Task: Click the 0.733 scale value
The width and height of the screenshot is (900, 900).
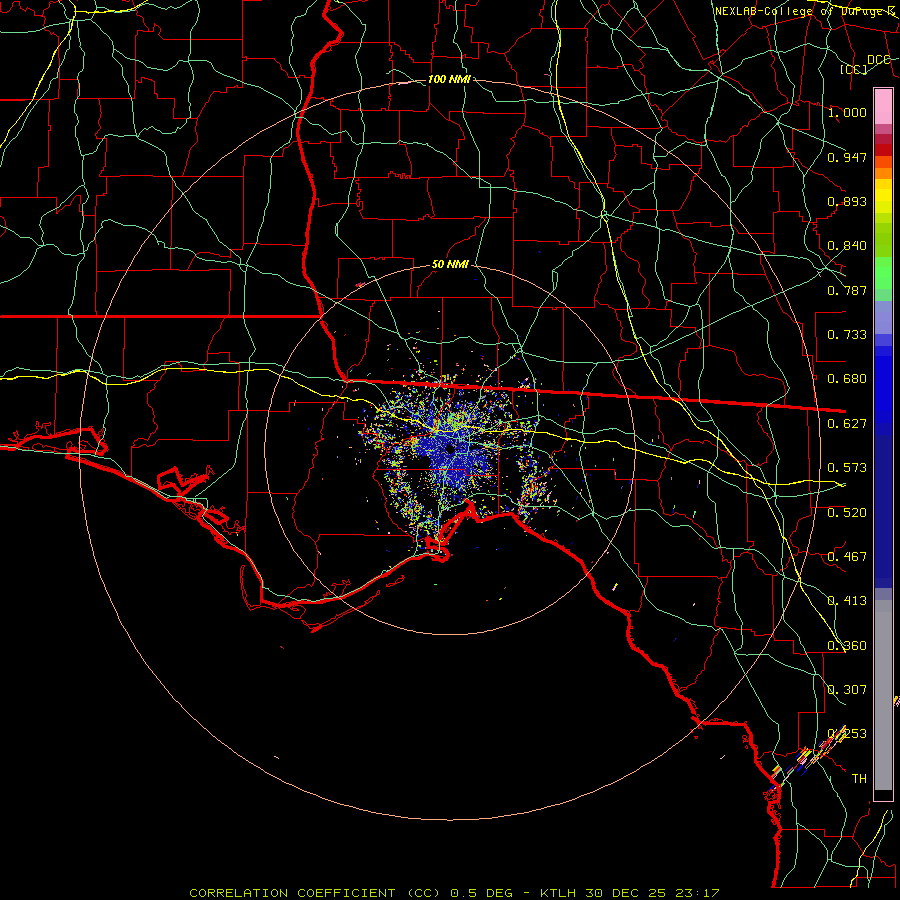Action: (x=847, y=335)
